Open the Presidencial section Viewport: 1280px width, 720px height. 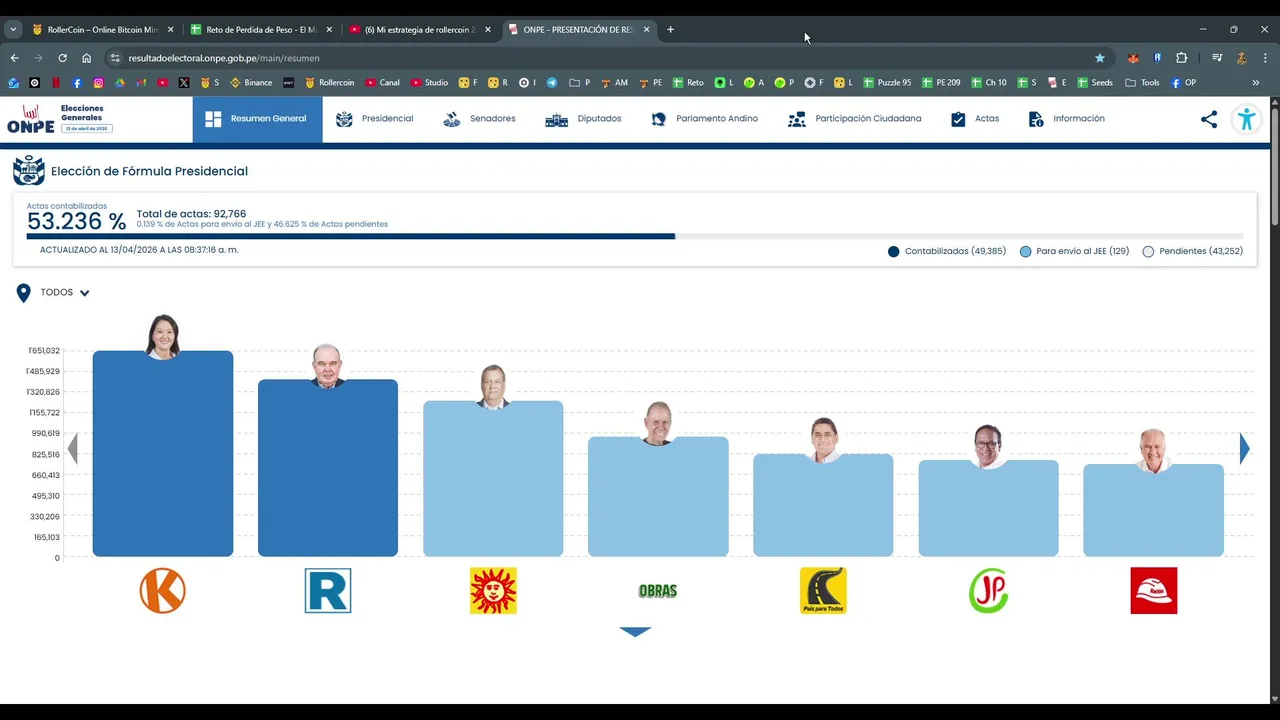click(374, 119)
